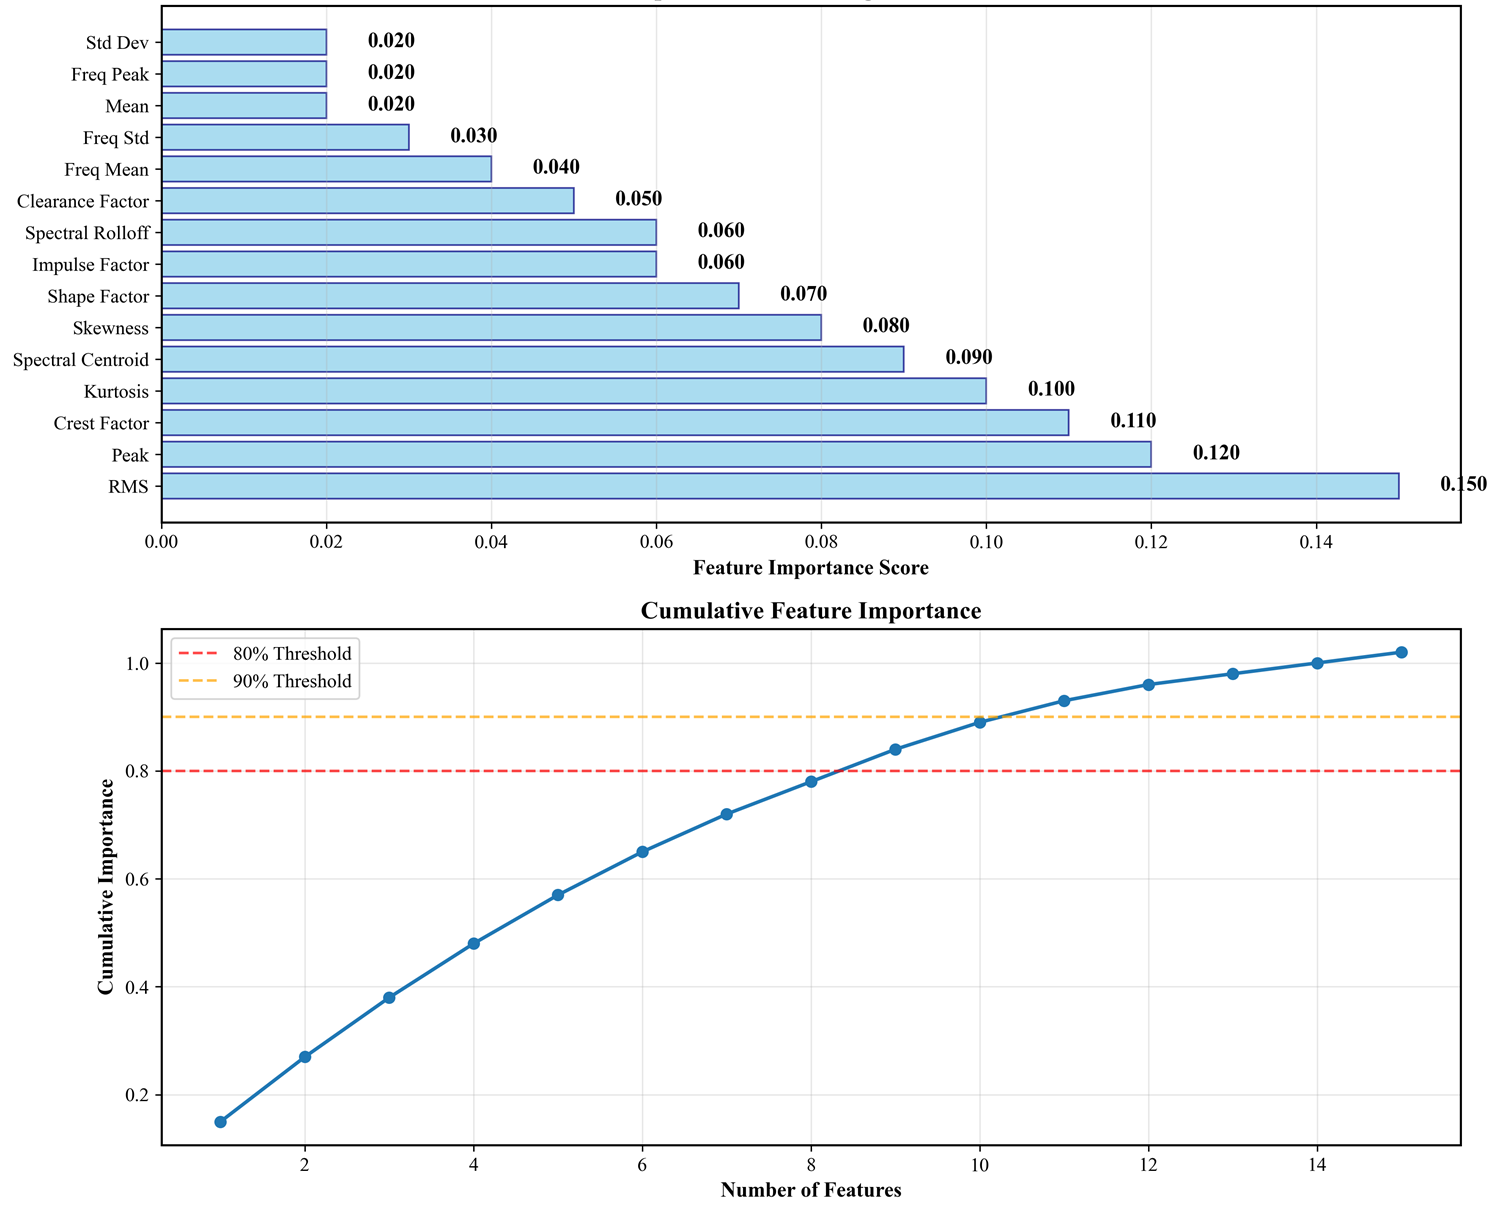This screenshot has width=1500, height=1214.
Task: Click the RMS horizontal bar
Action: click(x=780, y=486)
